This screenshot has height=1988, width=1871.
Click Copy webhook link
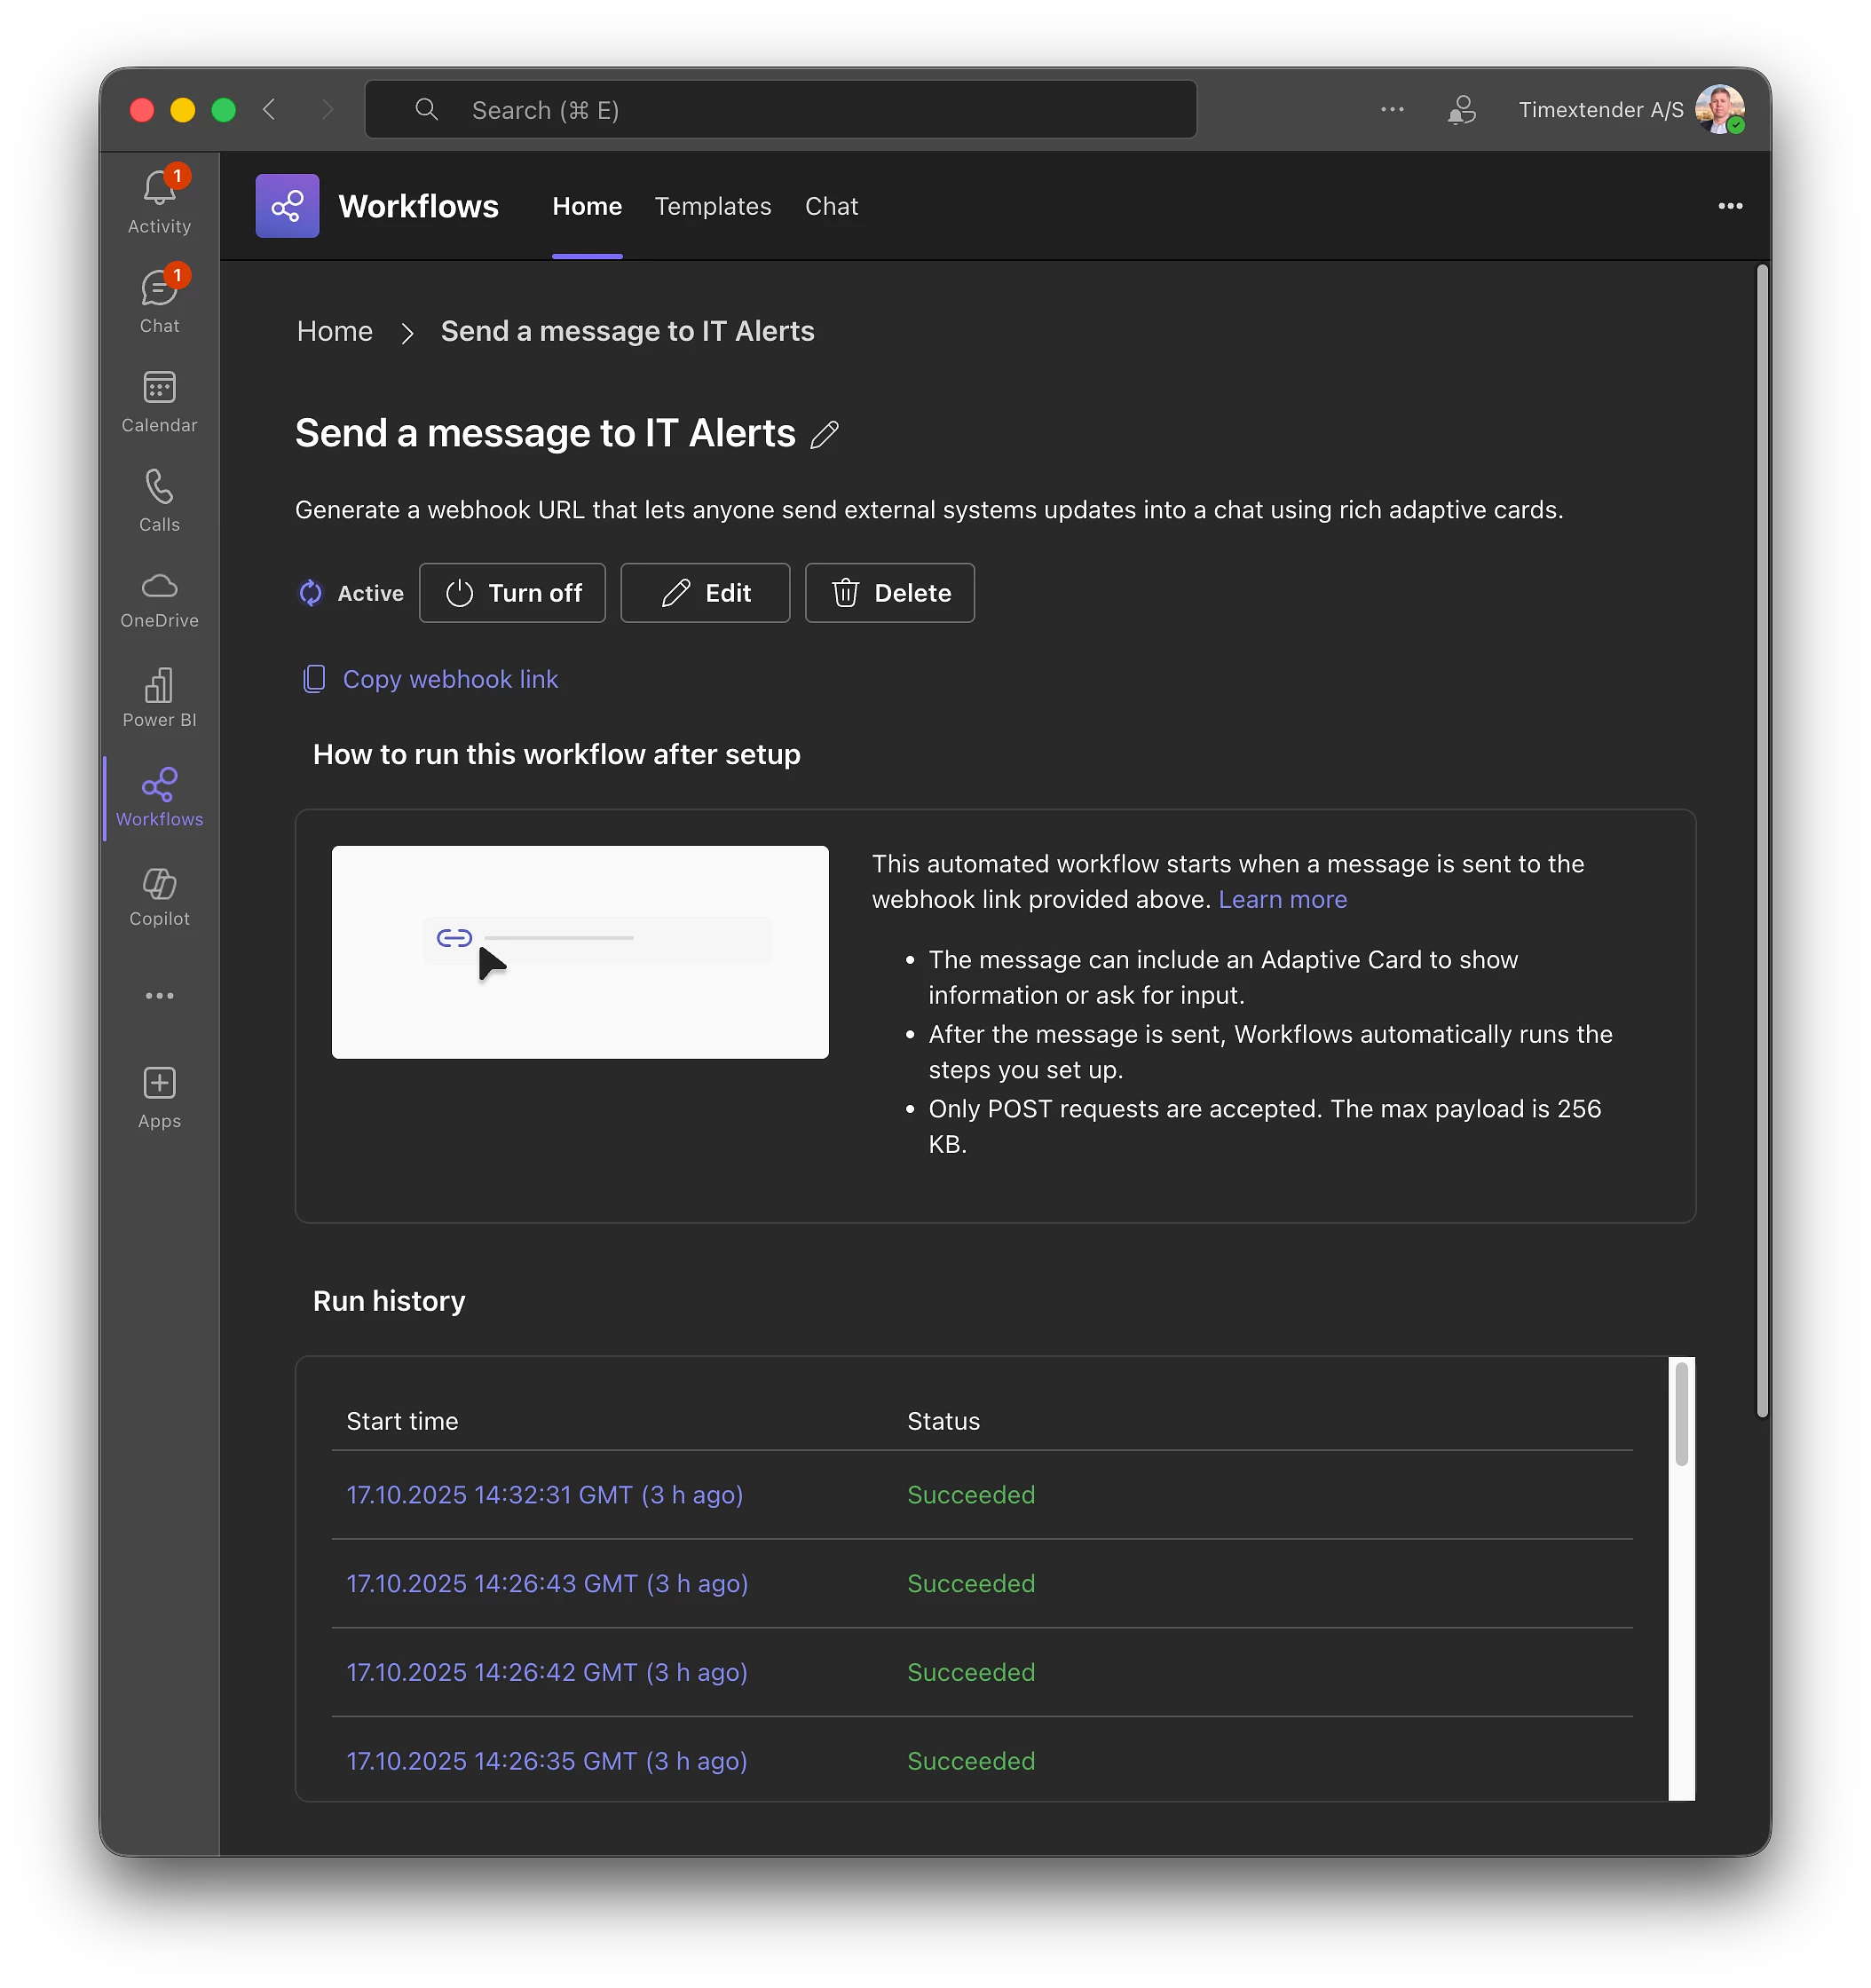tap(449, 679)
